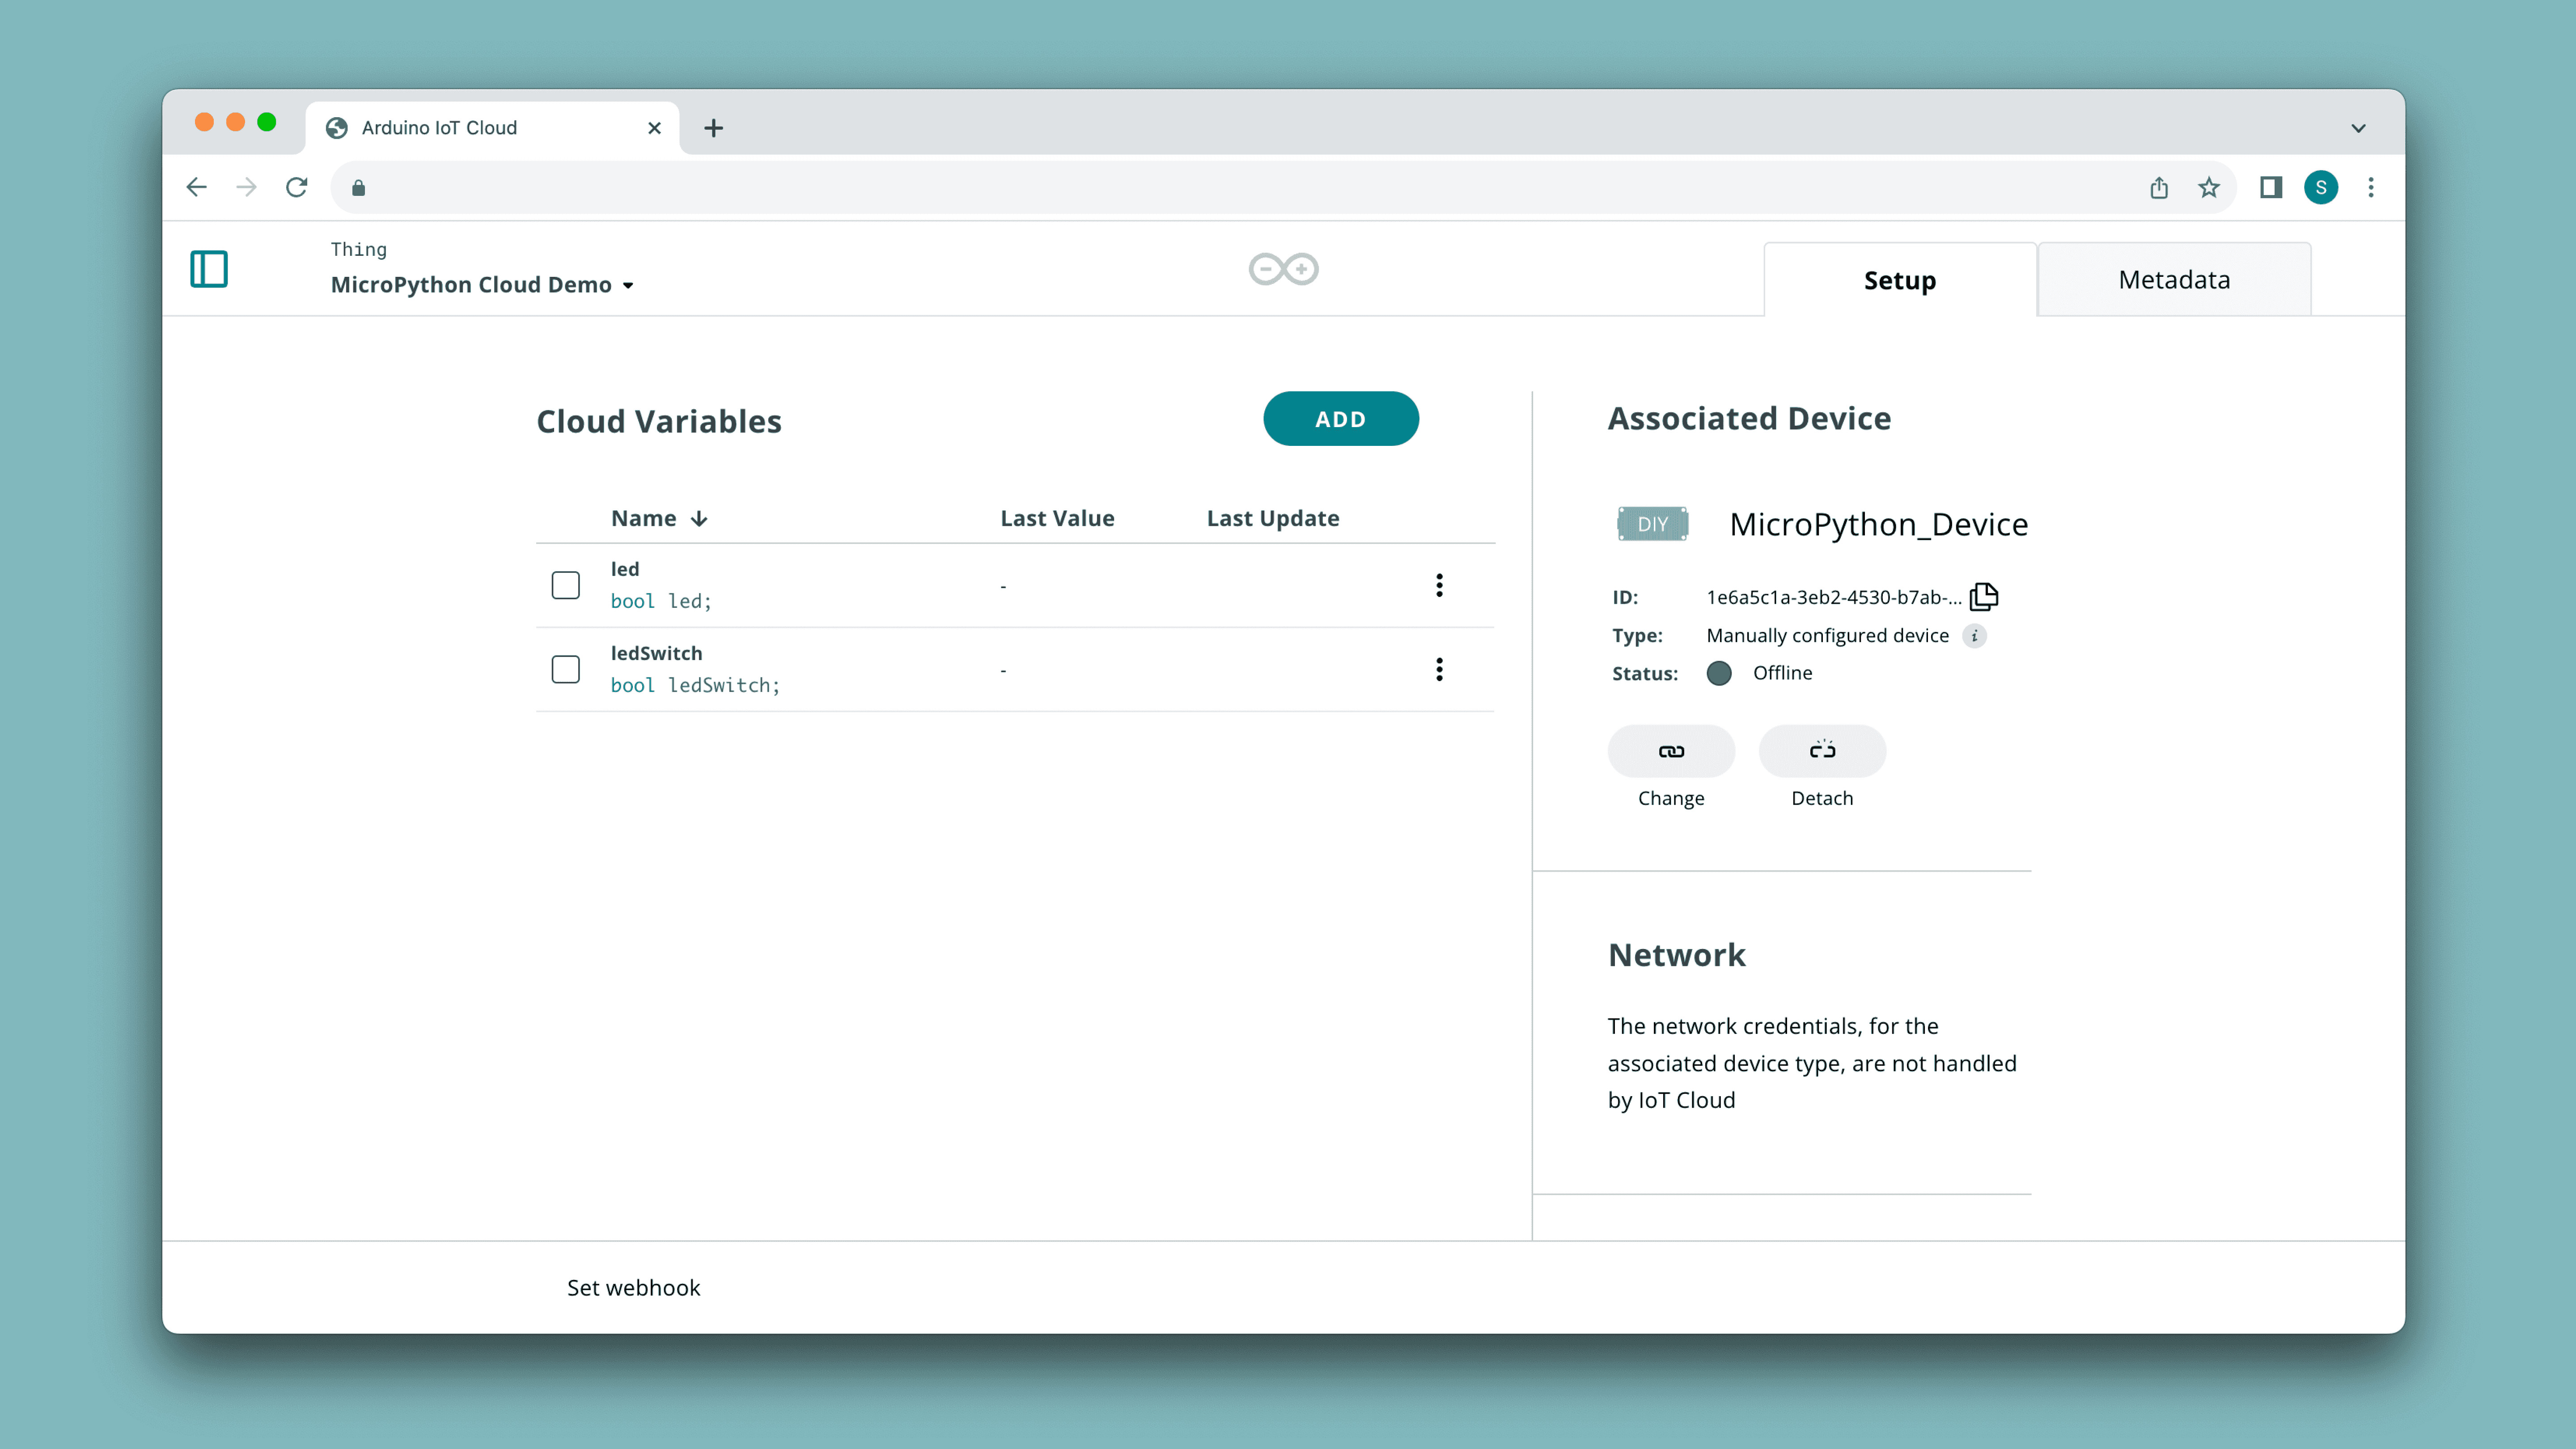
Task: Click the Change device link icon
Action: point(1671,751)
